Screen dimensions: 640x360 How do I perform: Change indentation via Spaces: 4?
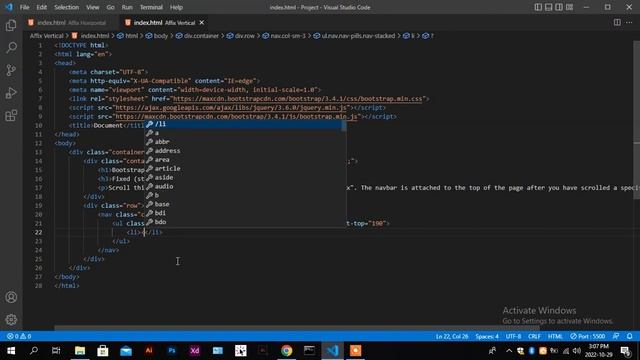487,336
